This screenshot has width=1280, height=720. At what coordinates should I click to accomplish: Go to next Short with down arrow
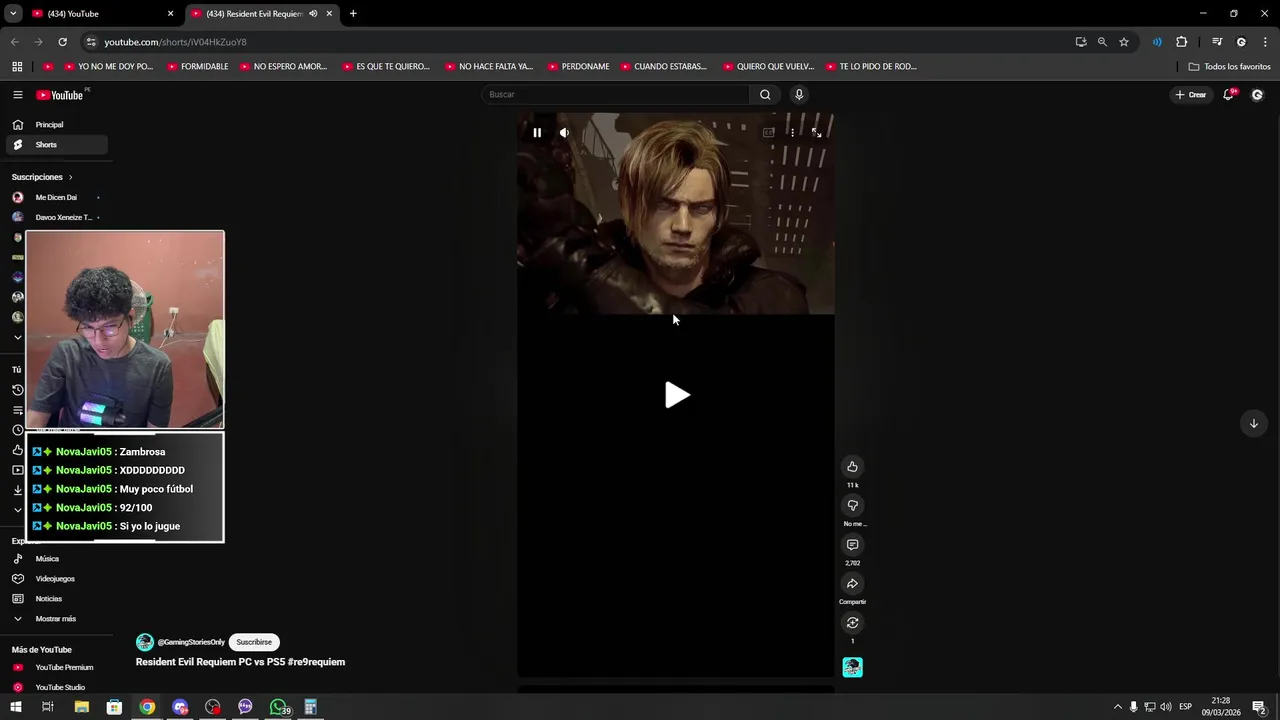(1253, 423)
